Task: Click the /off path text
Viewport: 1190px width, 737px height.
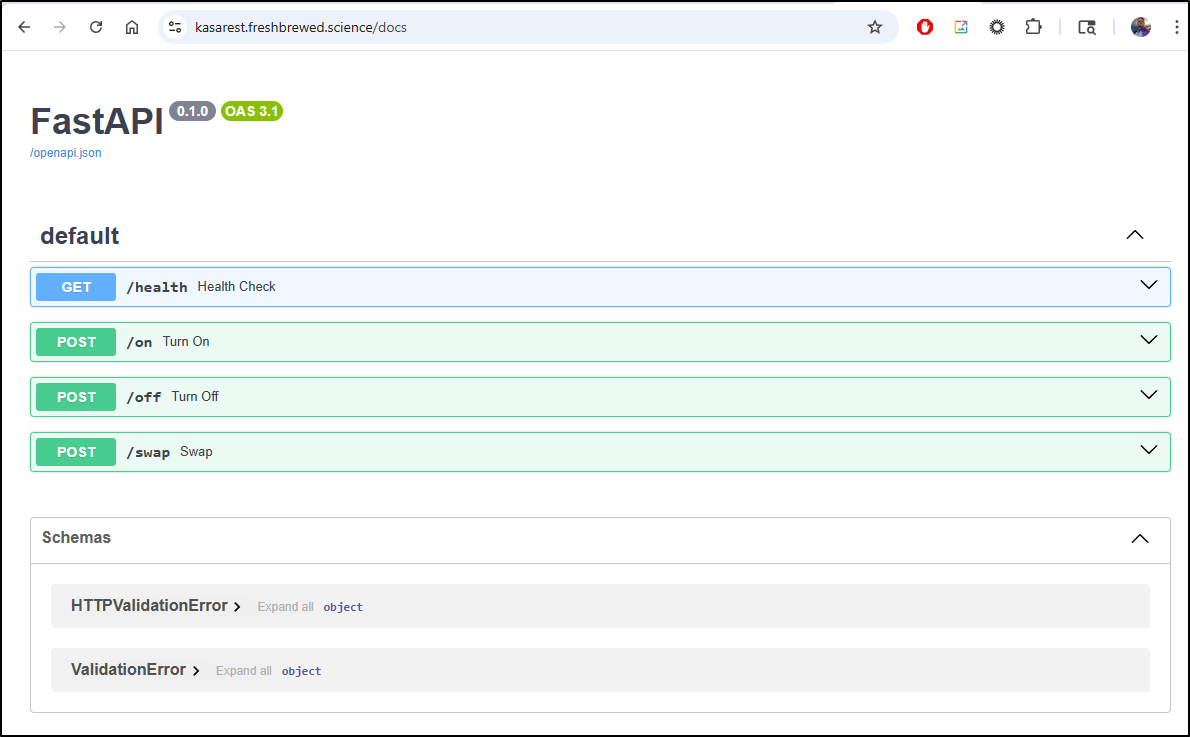Action: click(x=144, y=397)
